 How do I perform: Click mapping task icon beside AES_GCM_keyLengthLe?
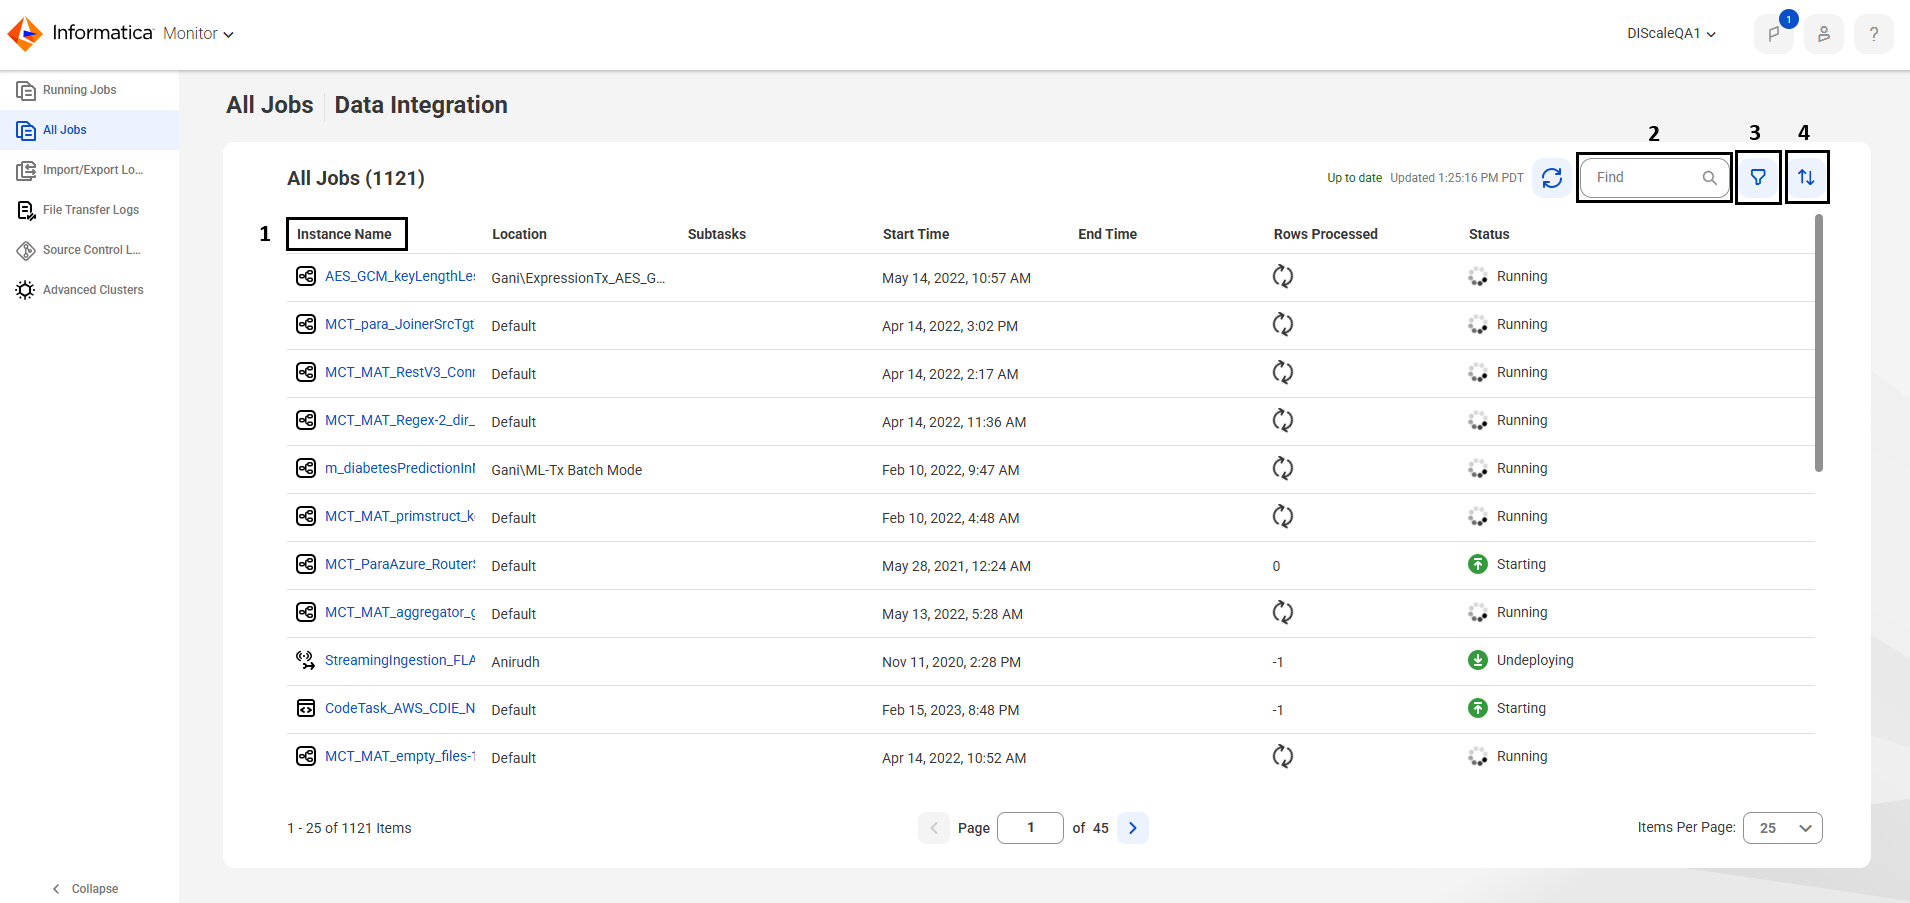pyautogui.click(x=306, y=276)
